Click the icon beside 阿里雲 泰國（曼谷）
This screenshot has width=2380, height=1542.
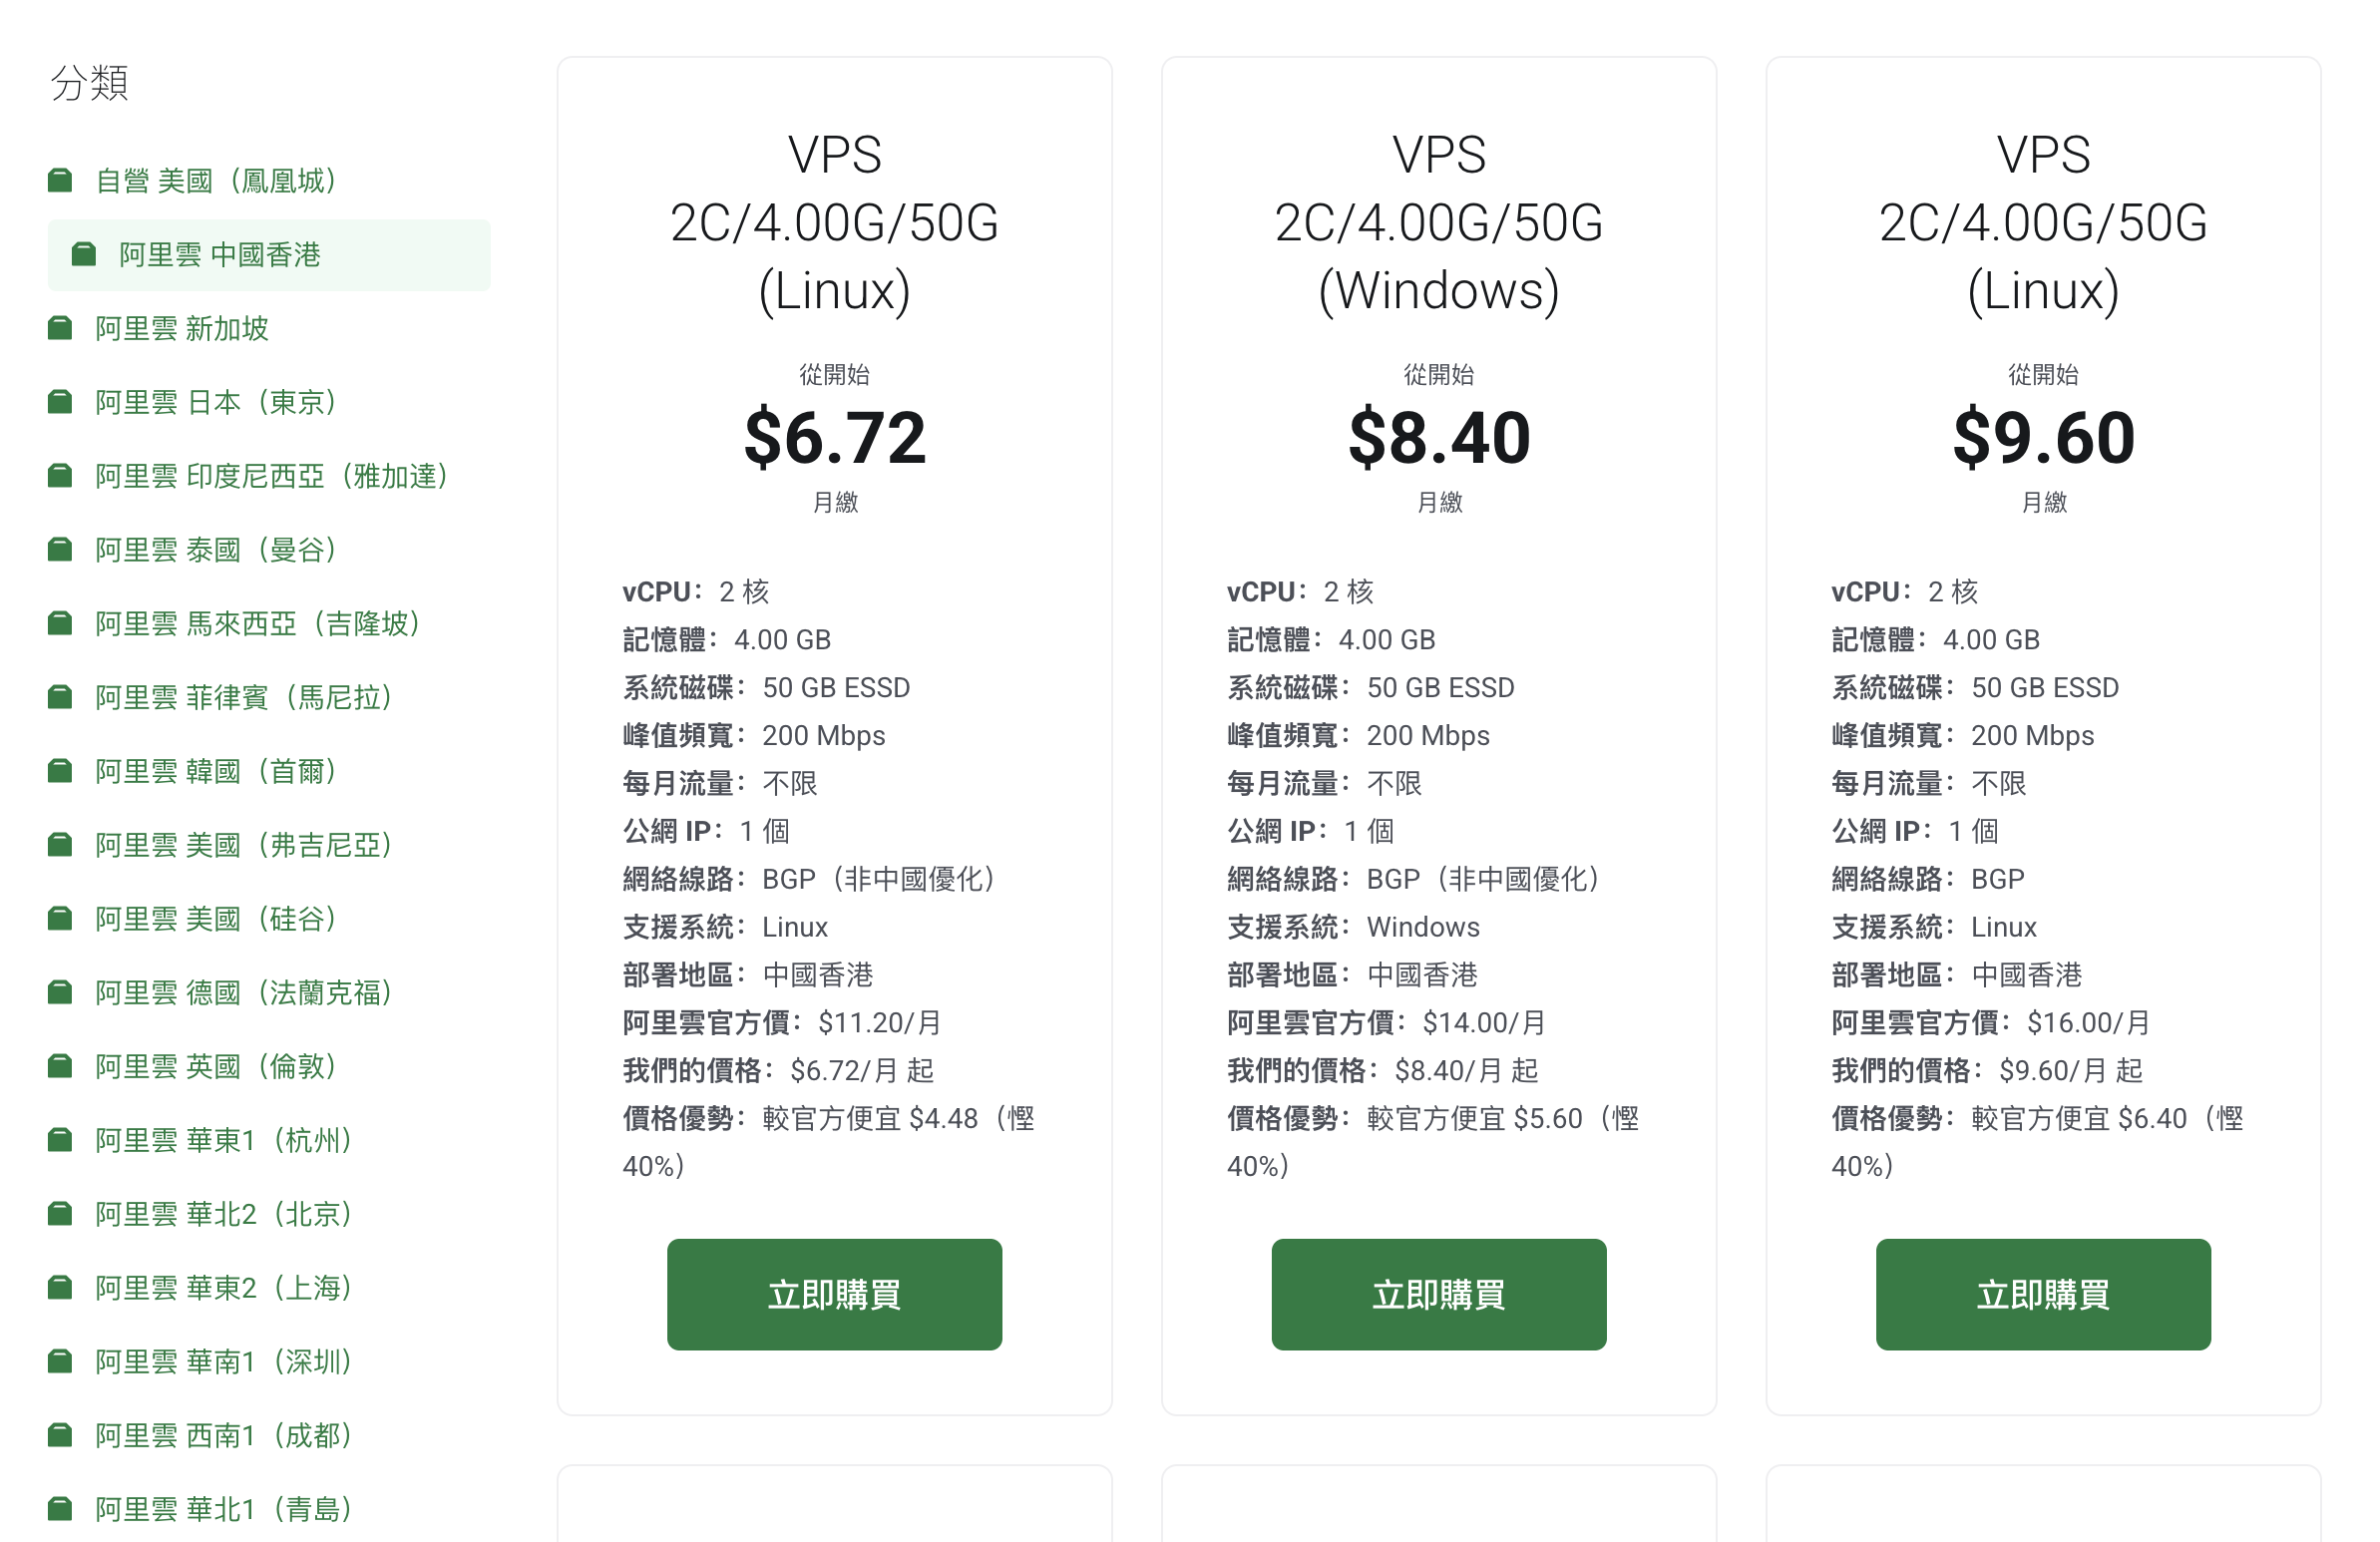(60, 550)
